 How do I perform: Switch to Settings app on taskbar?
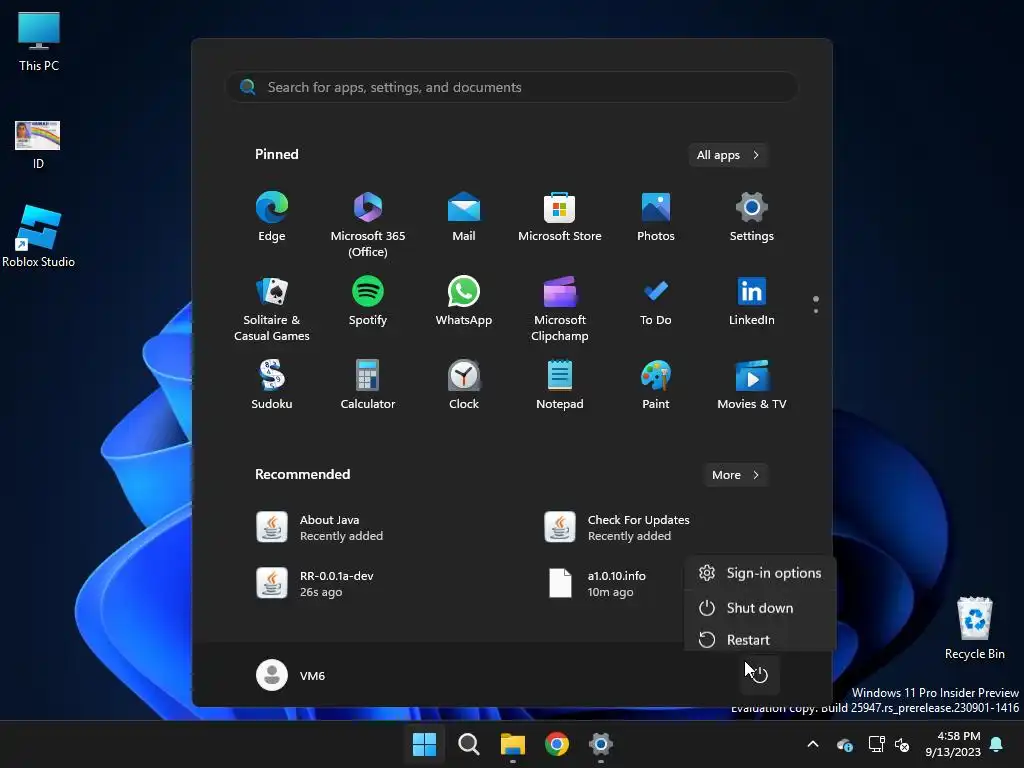click(600, 744)
